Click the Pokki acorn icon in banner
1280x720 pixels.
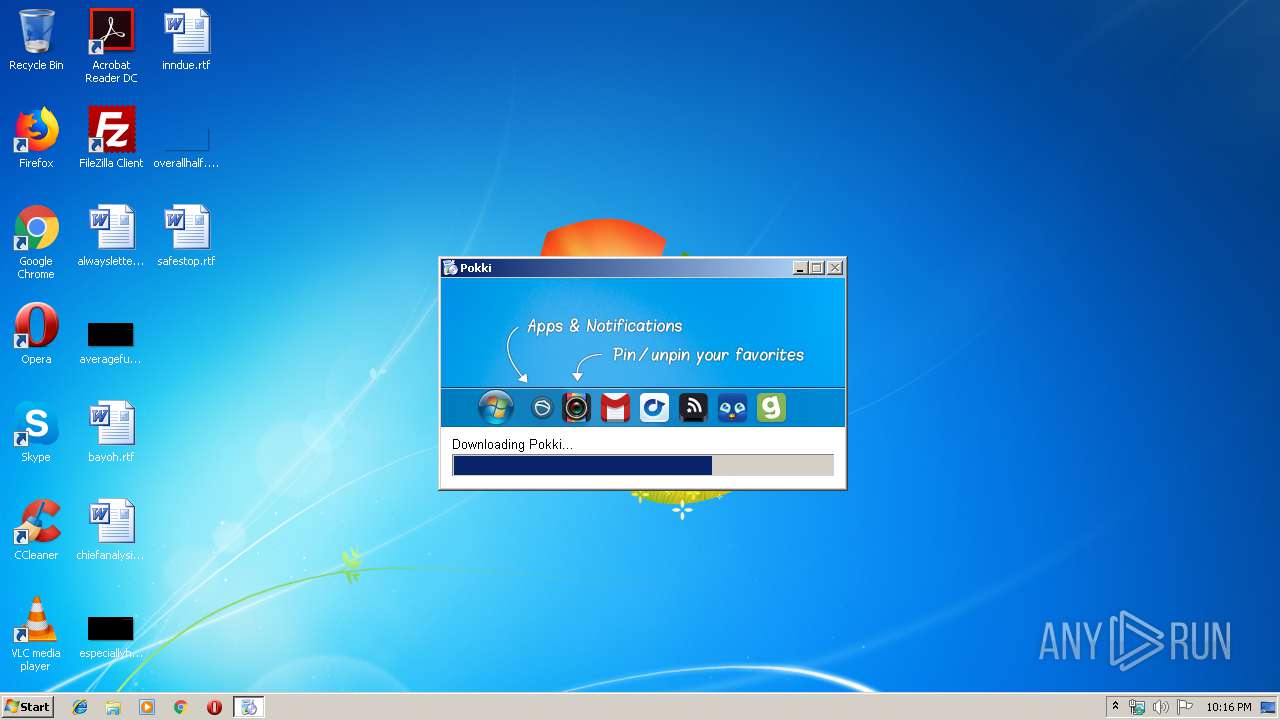click(x=541, y=408)
